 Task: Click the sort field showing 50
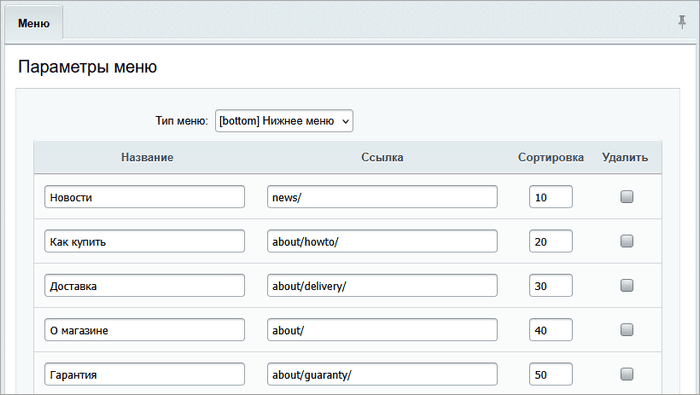click(551, 374)
